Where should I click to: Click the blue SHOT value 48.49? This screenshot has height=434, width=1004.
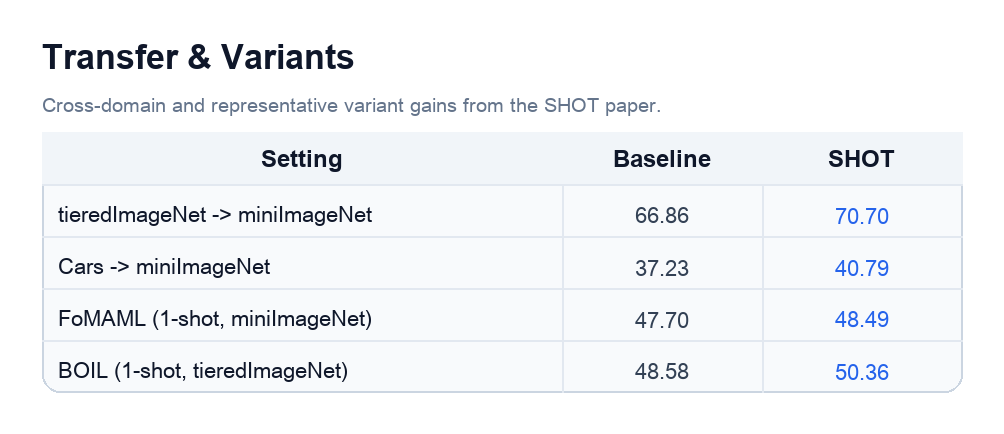[862, 320]
